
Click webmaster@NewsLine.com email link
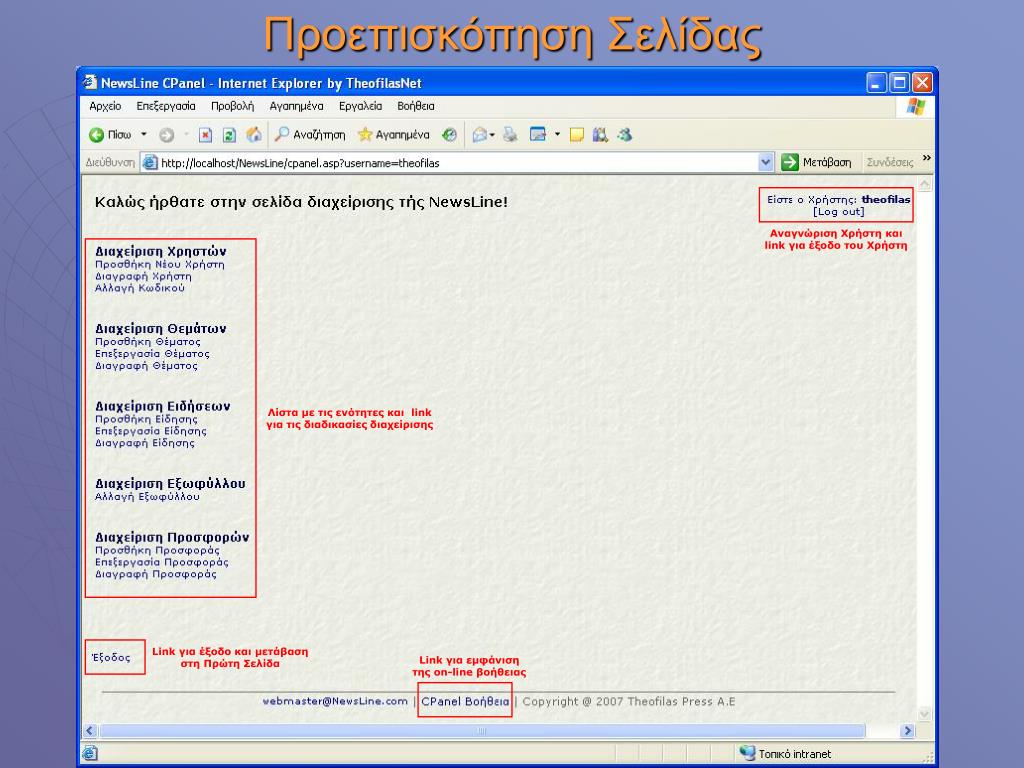point(335,701)
